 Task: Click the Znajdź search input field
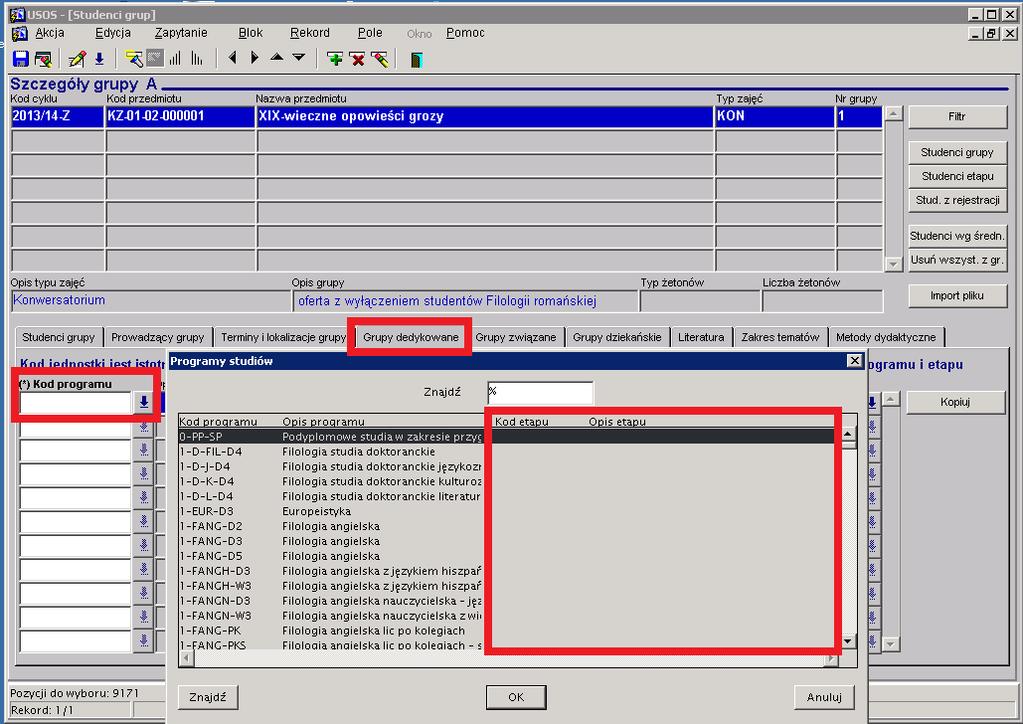(540, 393)
